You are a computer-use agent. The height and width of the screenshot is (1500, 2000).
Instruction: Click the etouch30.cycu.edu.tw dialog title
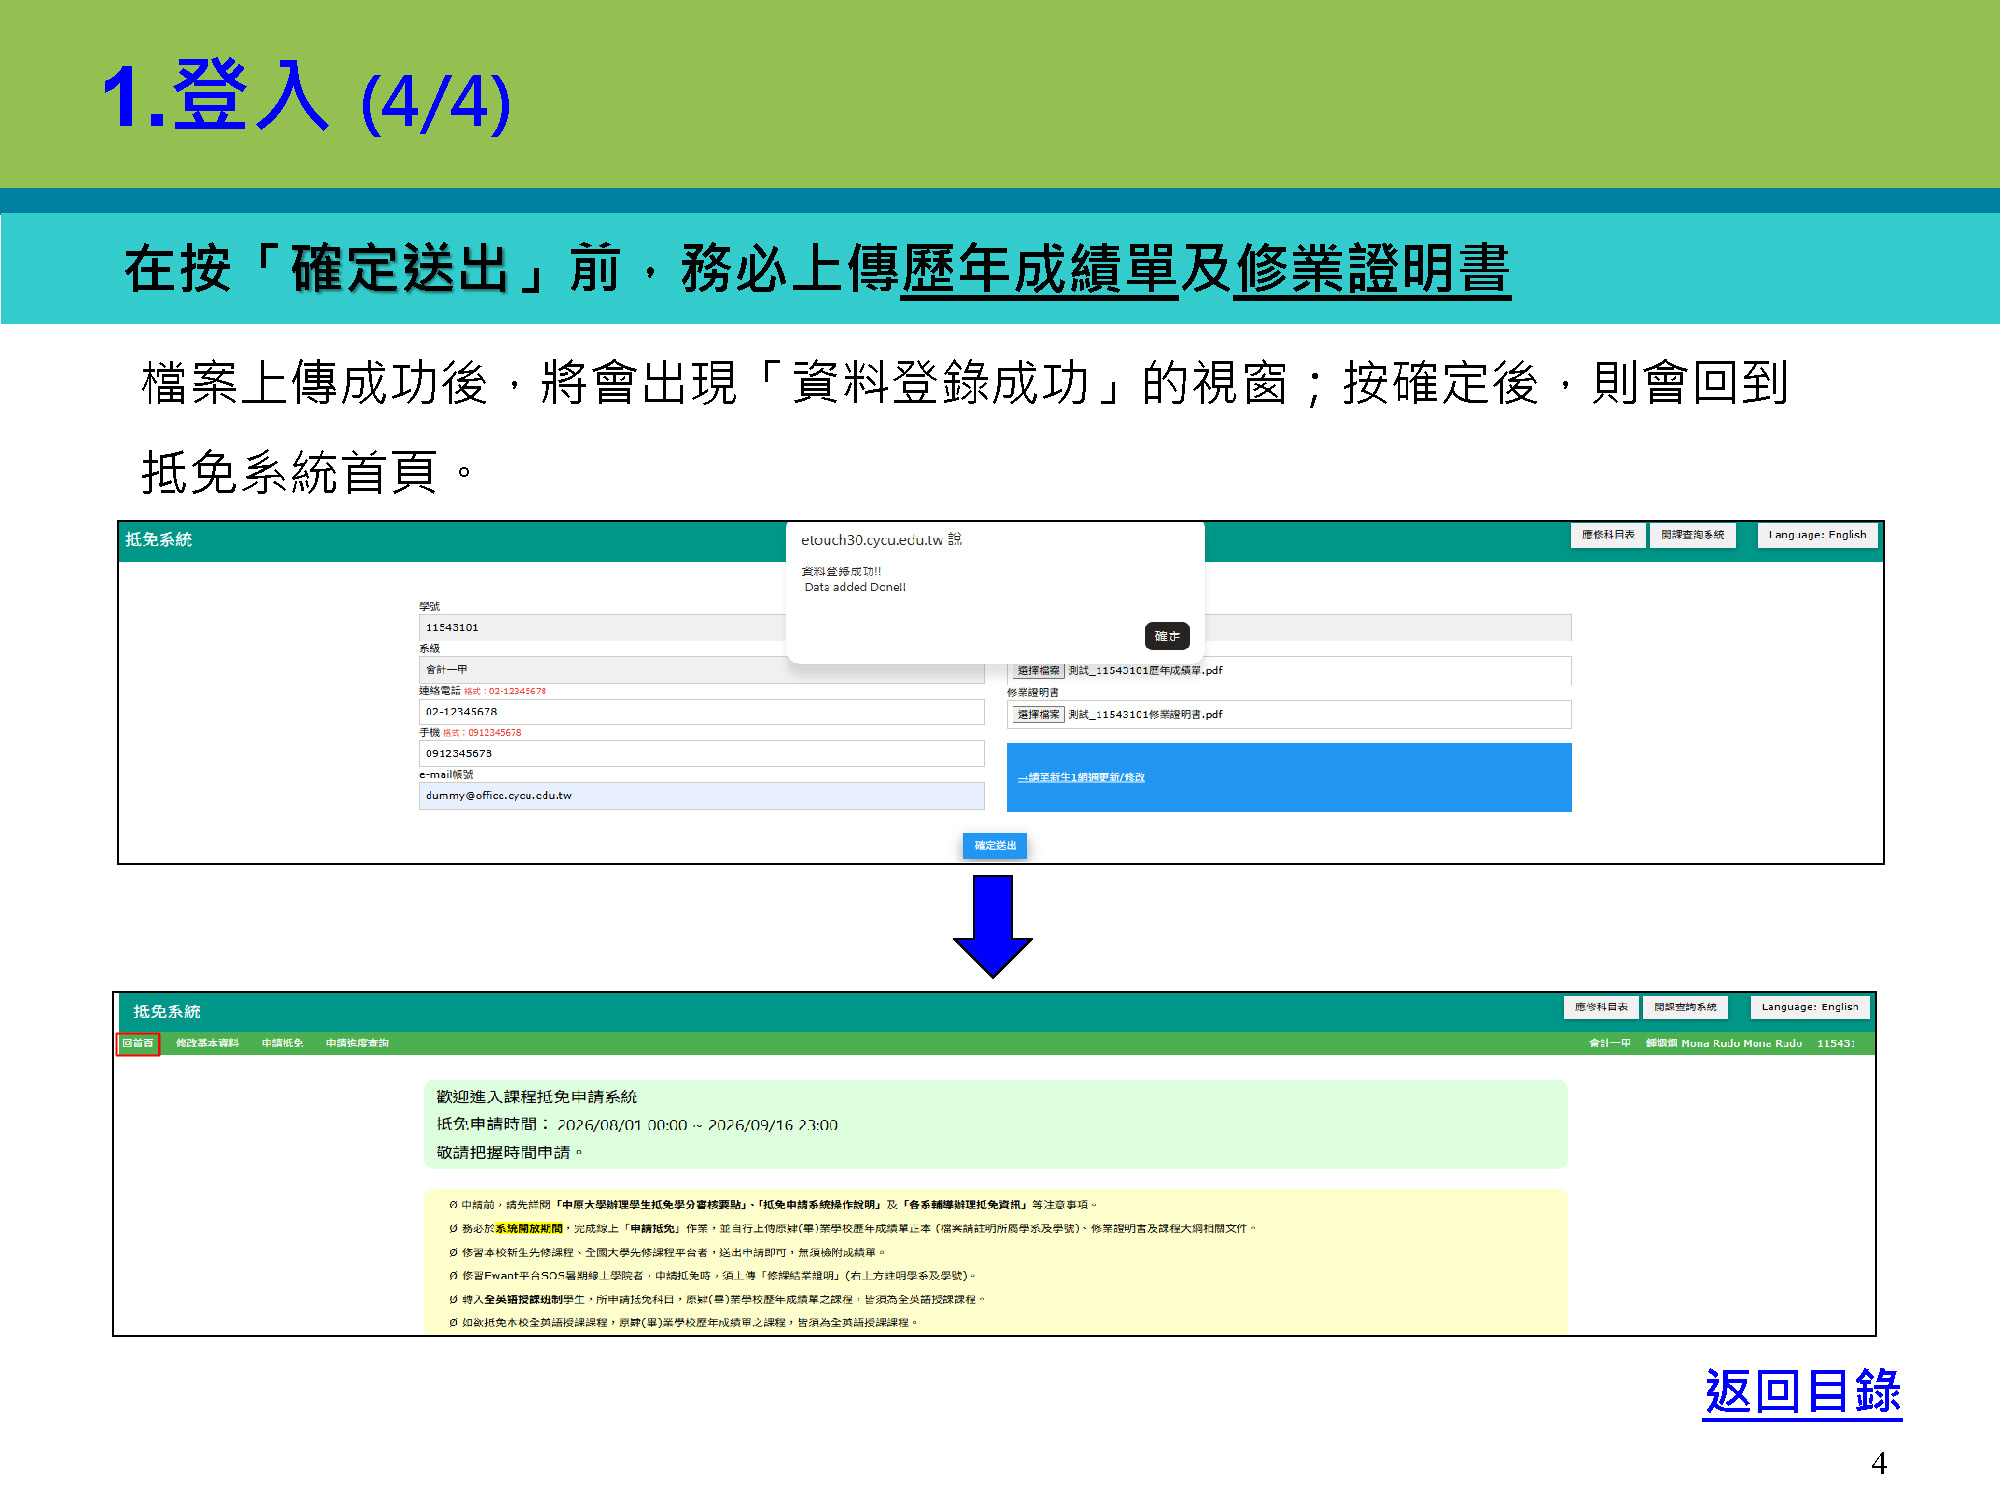881,540
